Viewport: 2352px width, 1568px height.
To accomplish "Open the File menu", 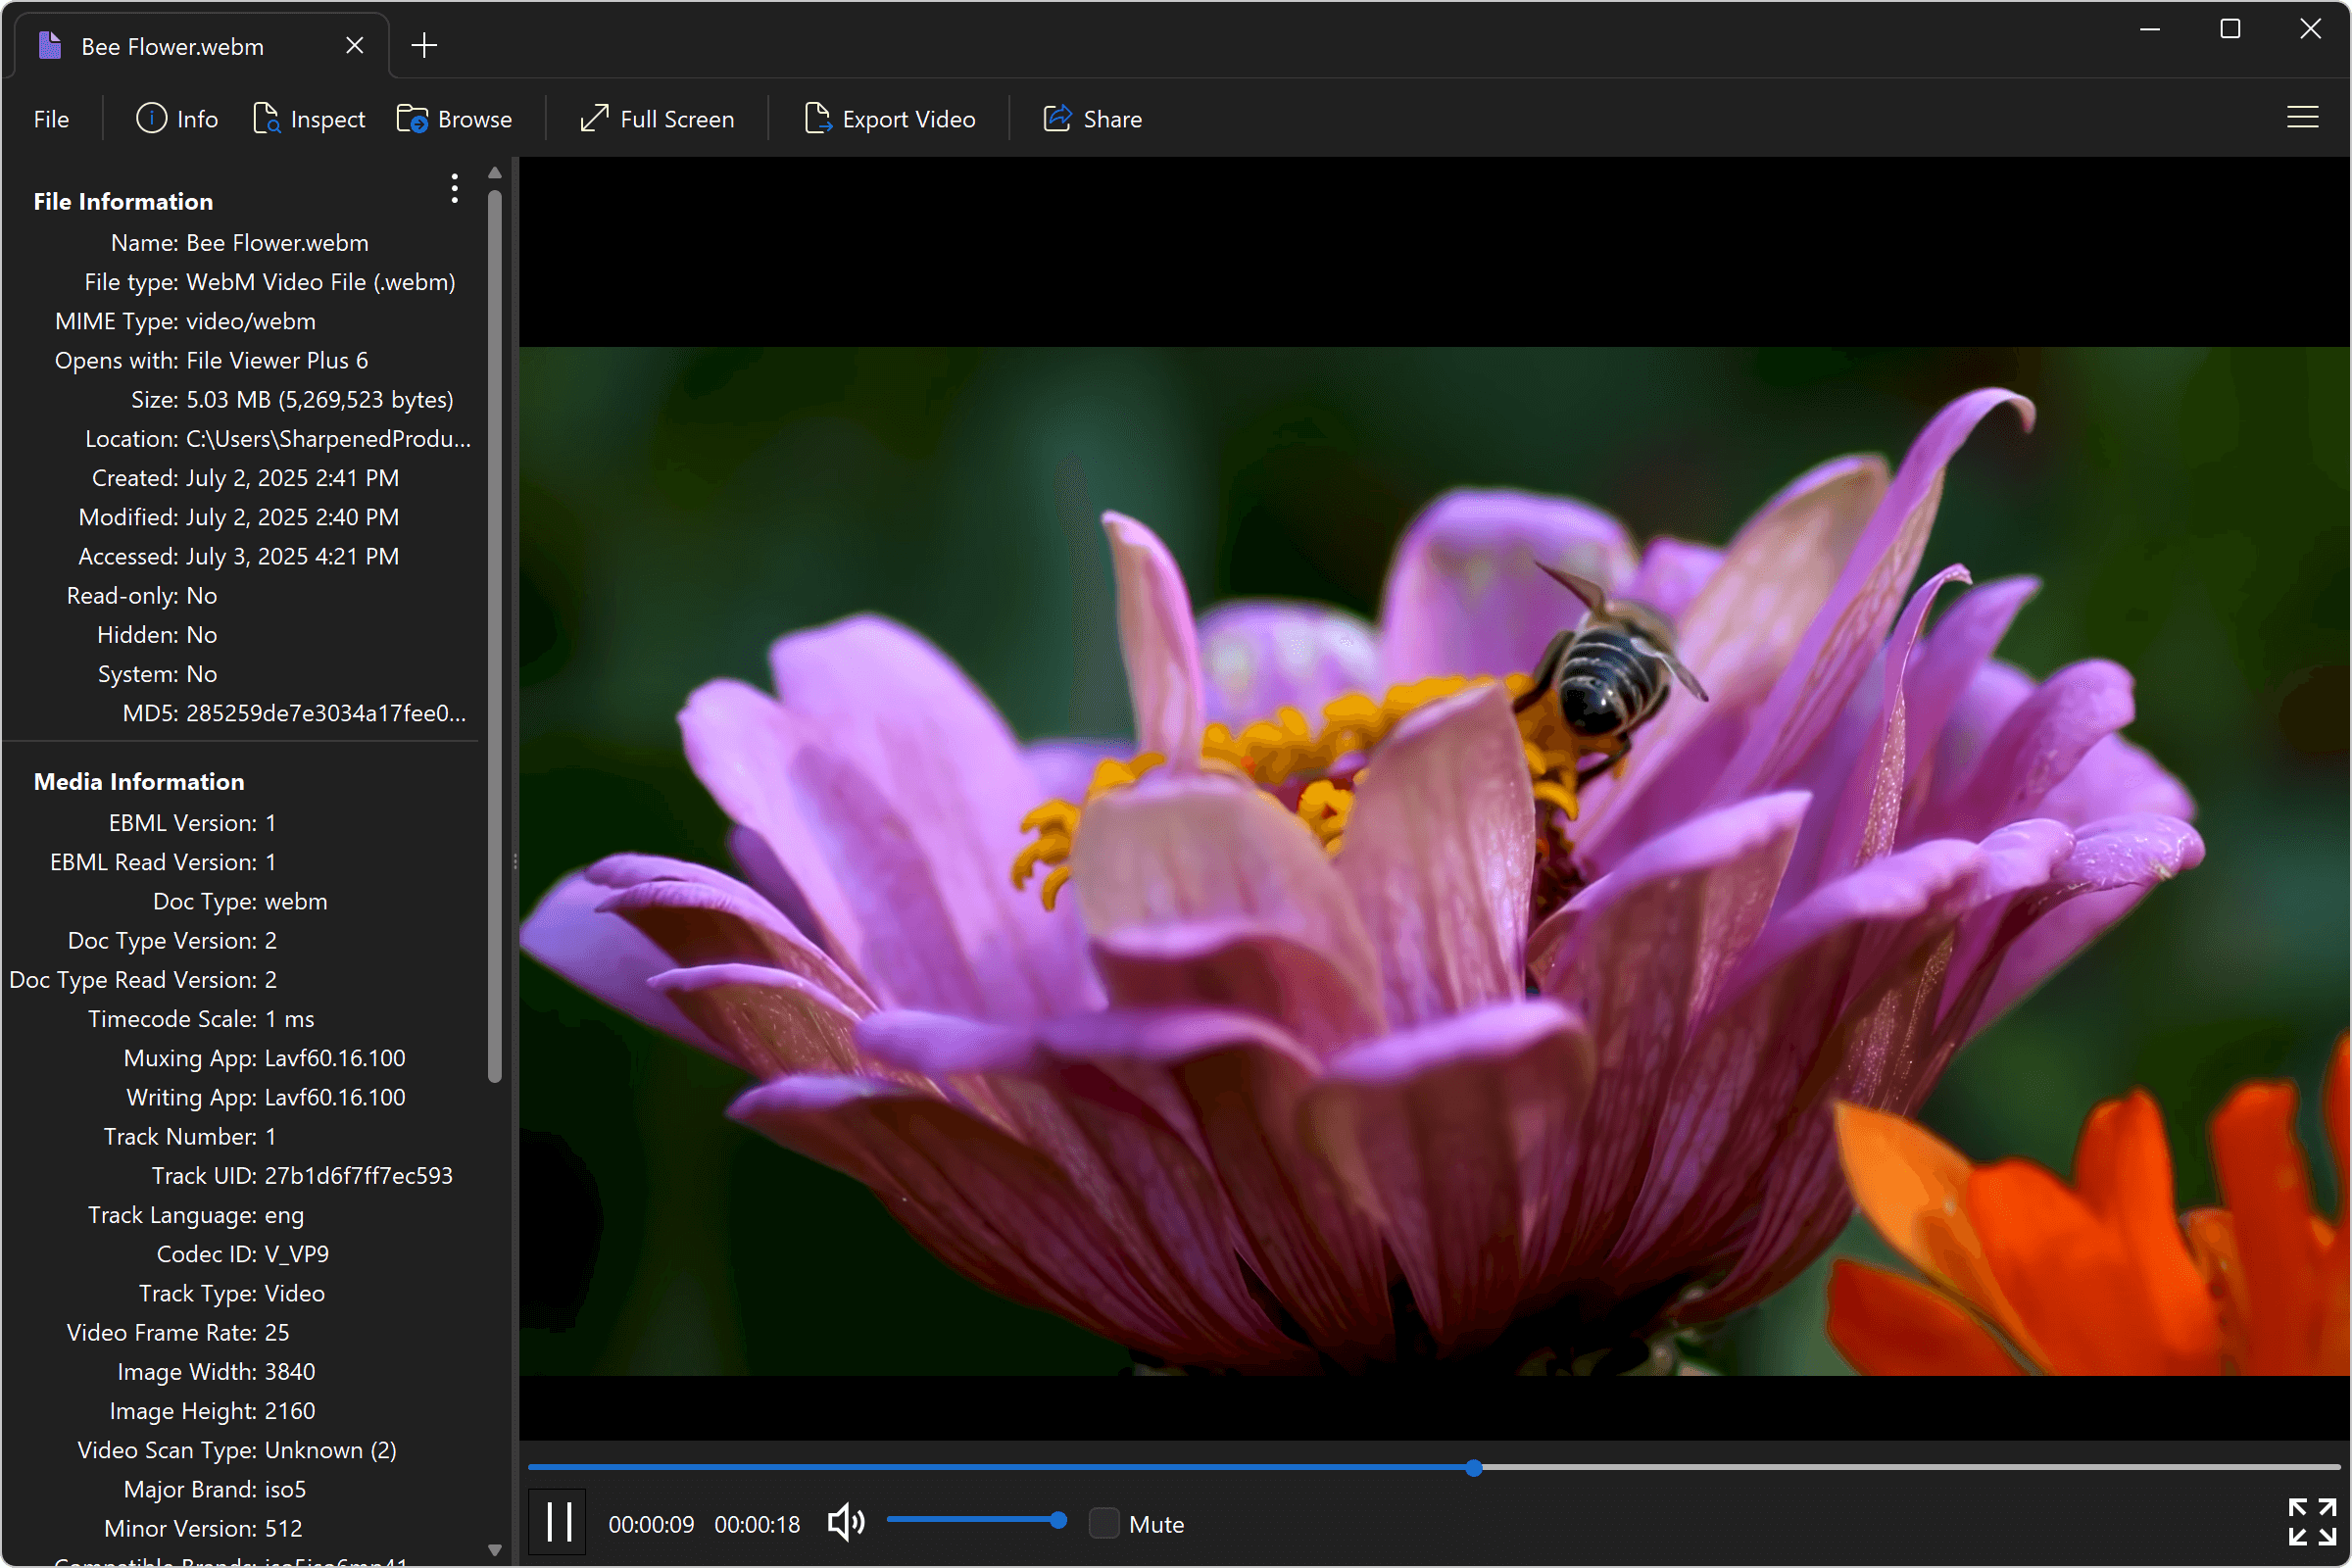I will (50, 118).
